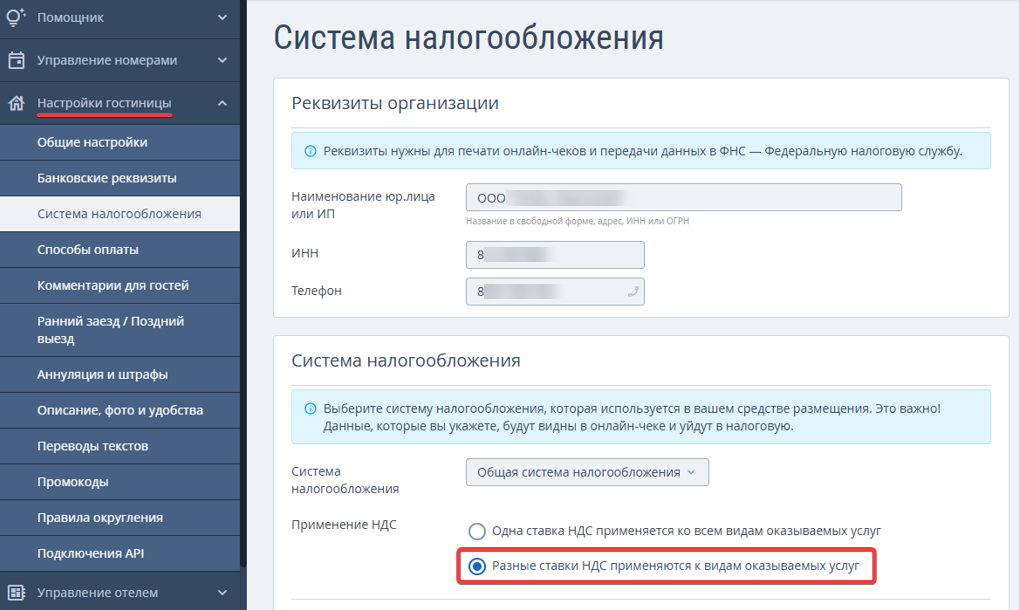The width and height of the screenshot is (1019, 610).
Task: Click the phone handset icon in Телефон field
Action: (633, 292)
